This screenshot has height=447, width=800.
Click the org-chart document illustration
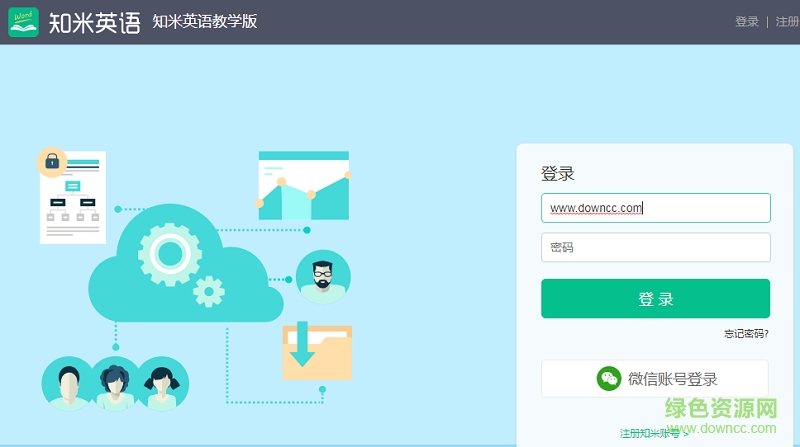(73, 197)
